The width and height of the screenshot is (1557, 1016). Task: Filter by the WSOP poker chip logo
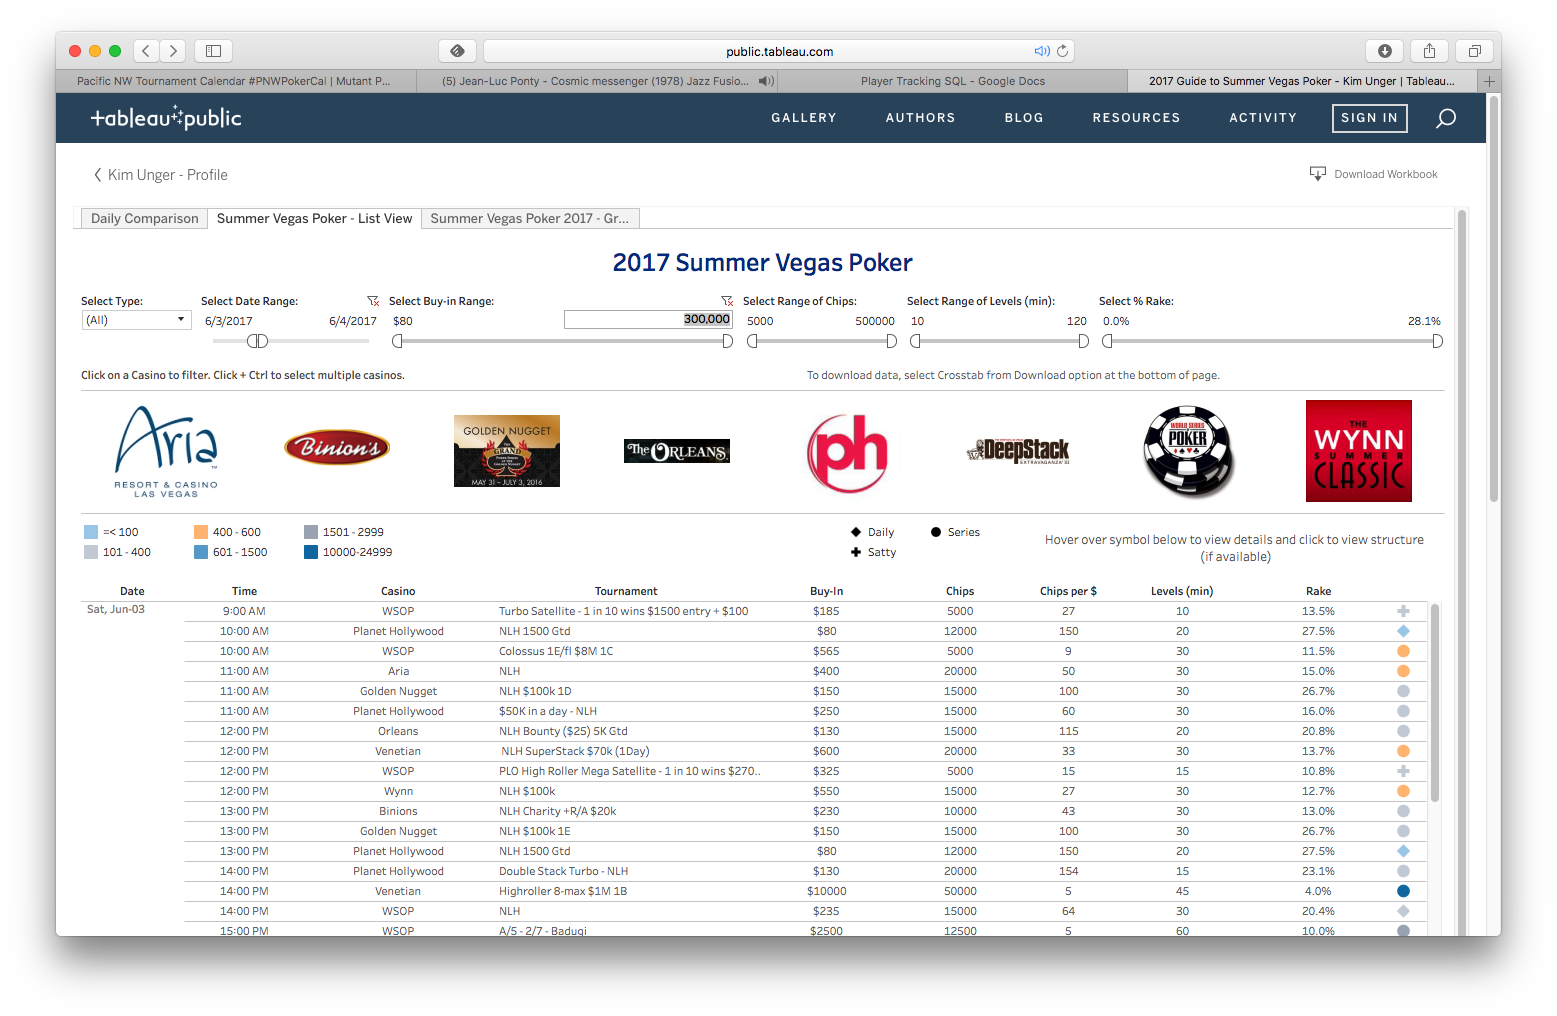tap(1188, 452)
